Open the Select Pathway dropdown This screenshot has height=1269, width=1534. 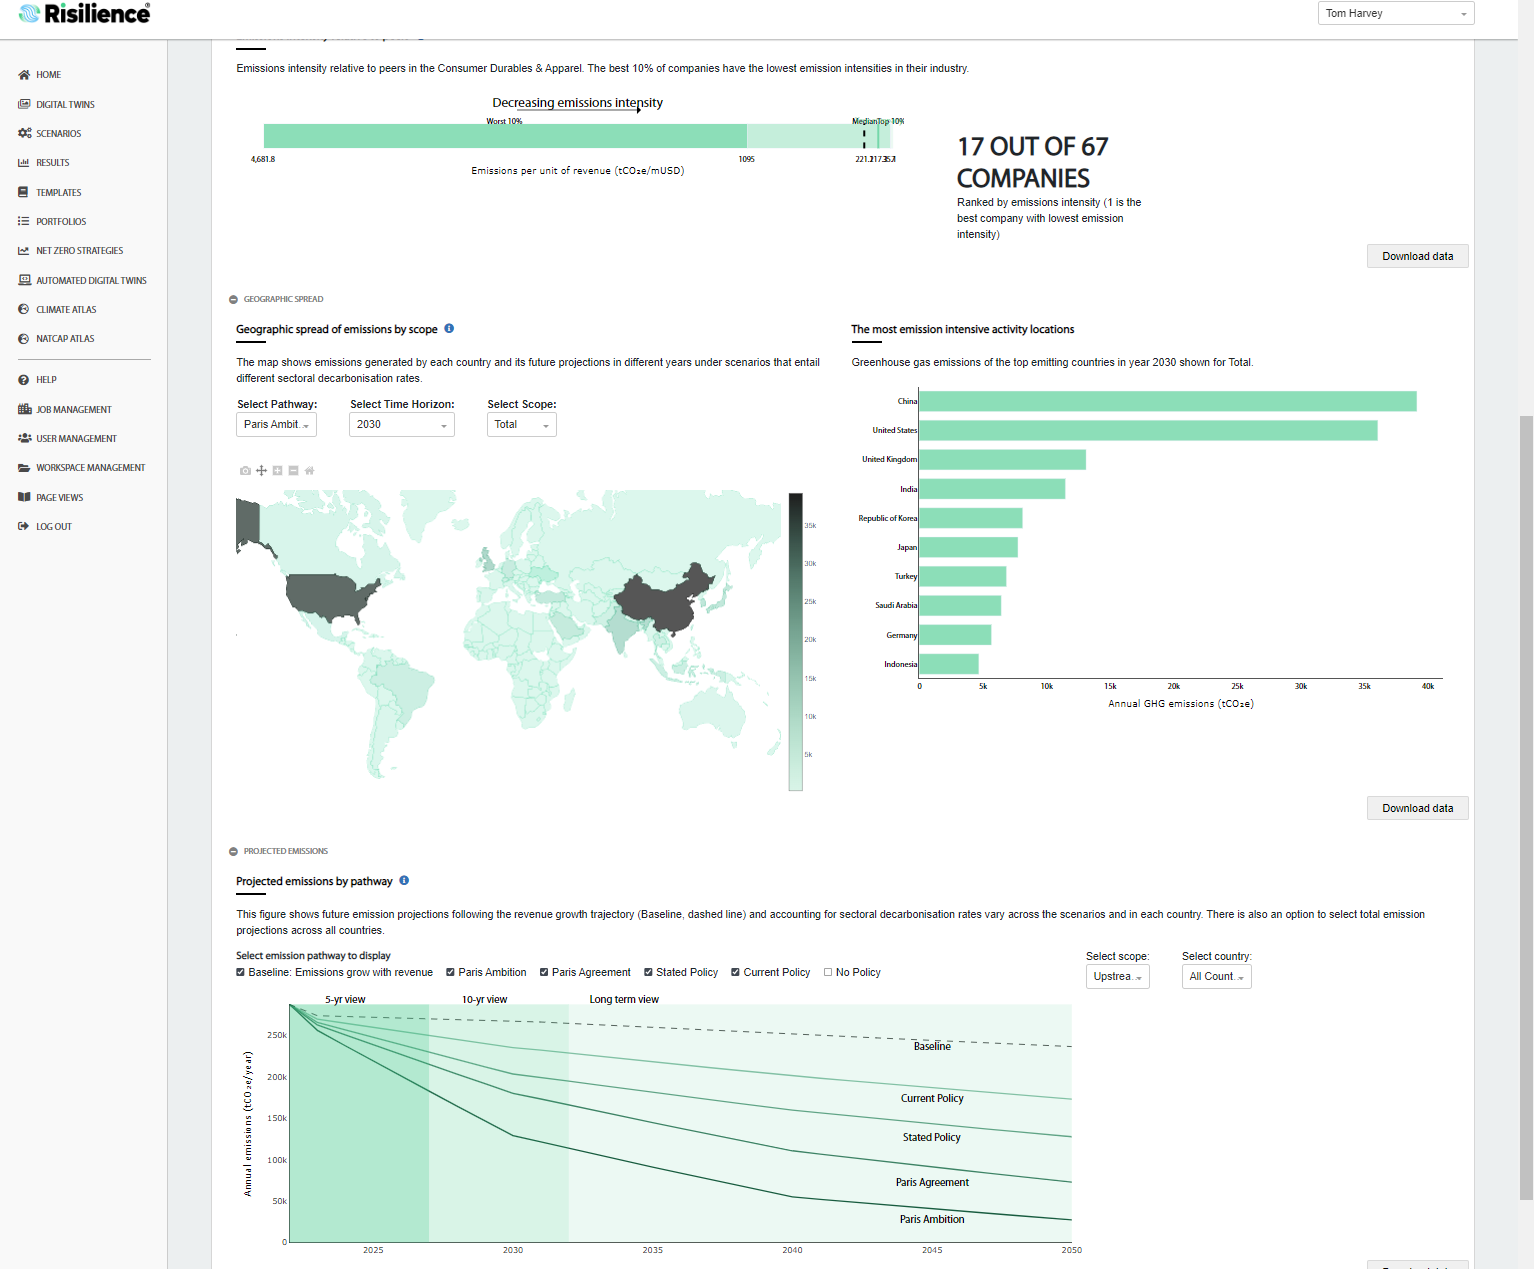coord(276,425)
